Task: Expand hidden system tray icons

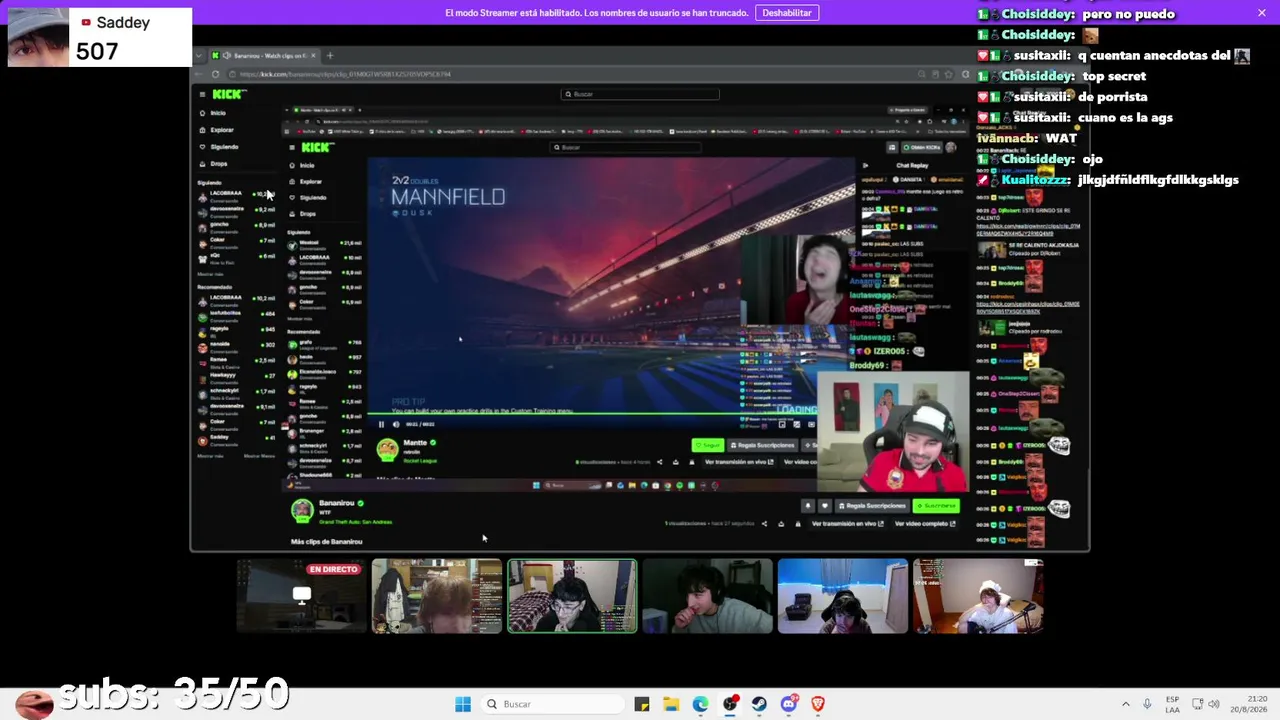Action: [x=1125, y=704]
